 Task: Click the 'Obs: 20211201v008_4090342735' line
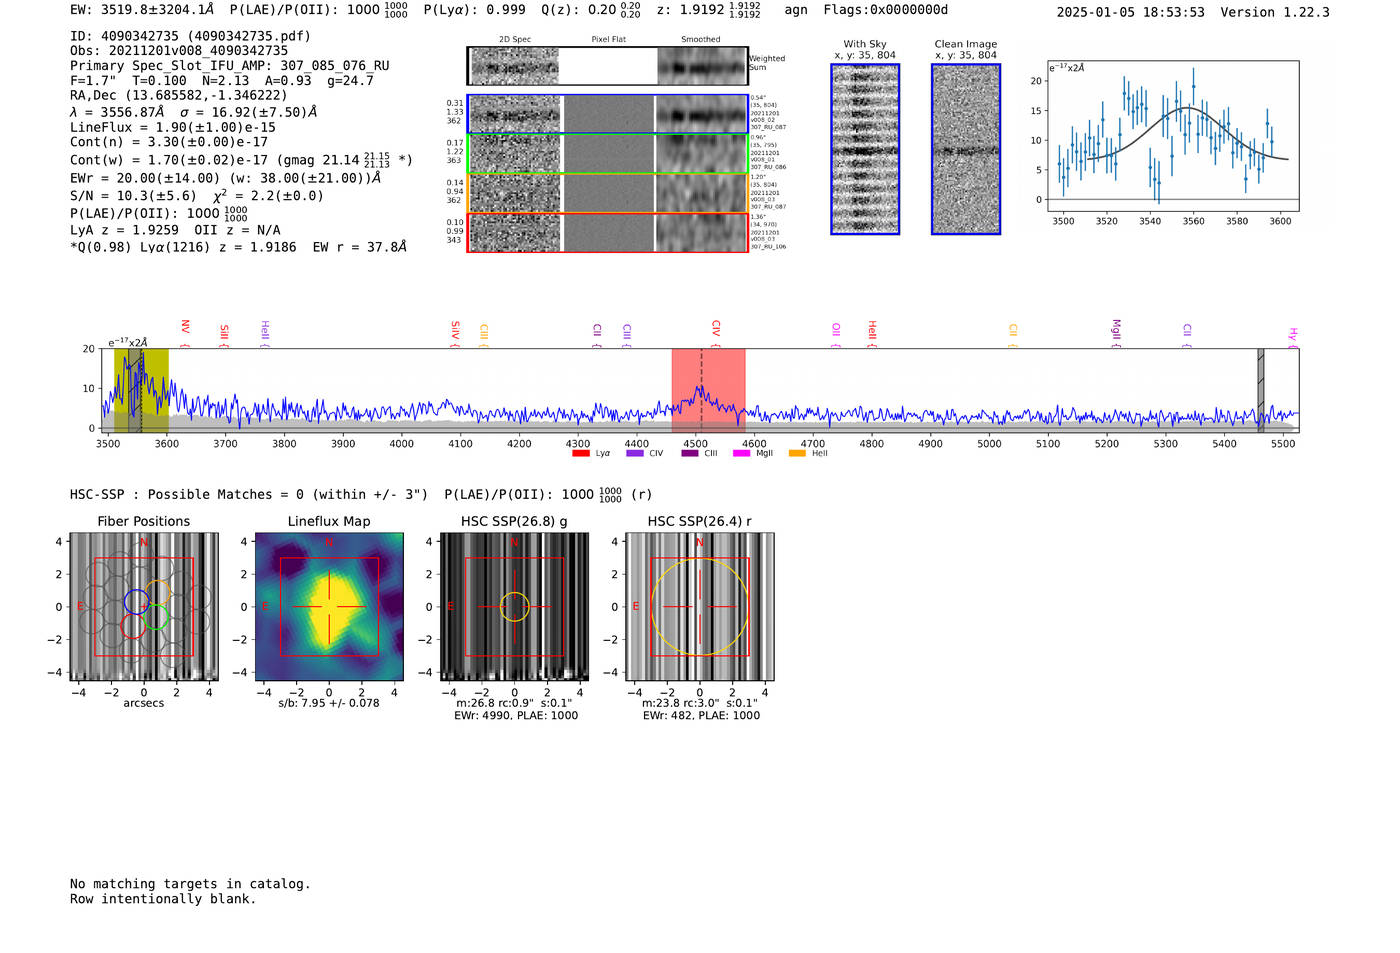(x=179, y=51)
